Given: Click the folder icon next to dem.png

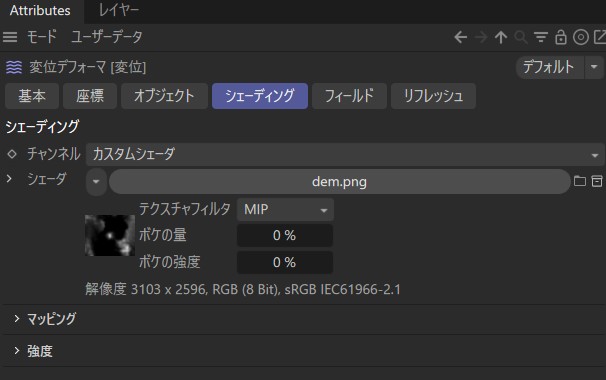Looking at the screenshot, I should pos(579,181).
